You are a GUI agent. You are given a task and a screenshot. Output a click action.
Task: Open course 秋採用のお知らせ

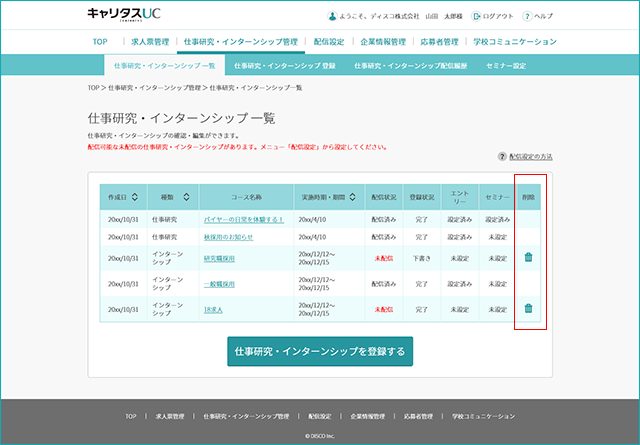tap(229, 237)
